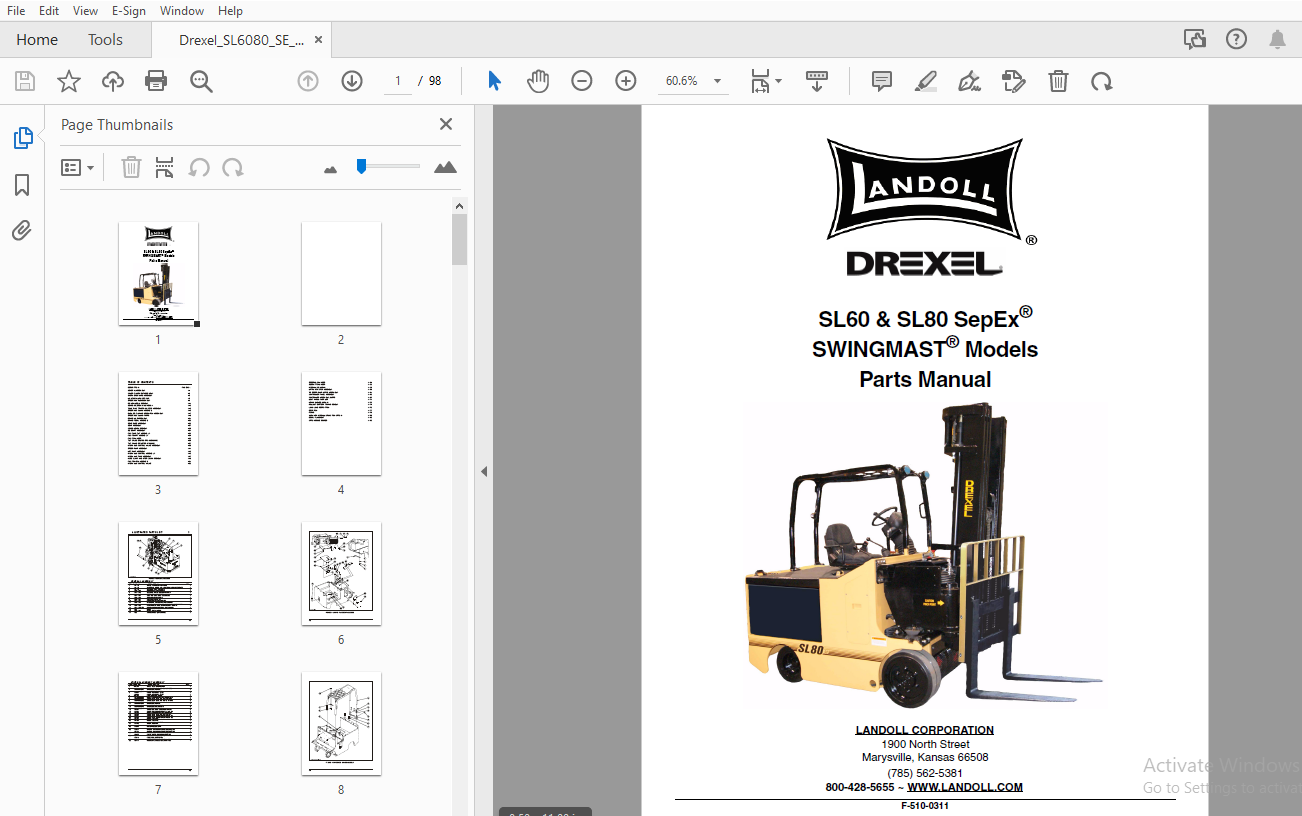The image size is (1302, 816).
Task: Rotate thumbnails counterclockwise
Action: coord(199,167)
